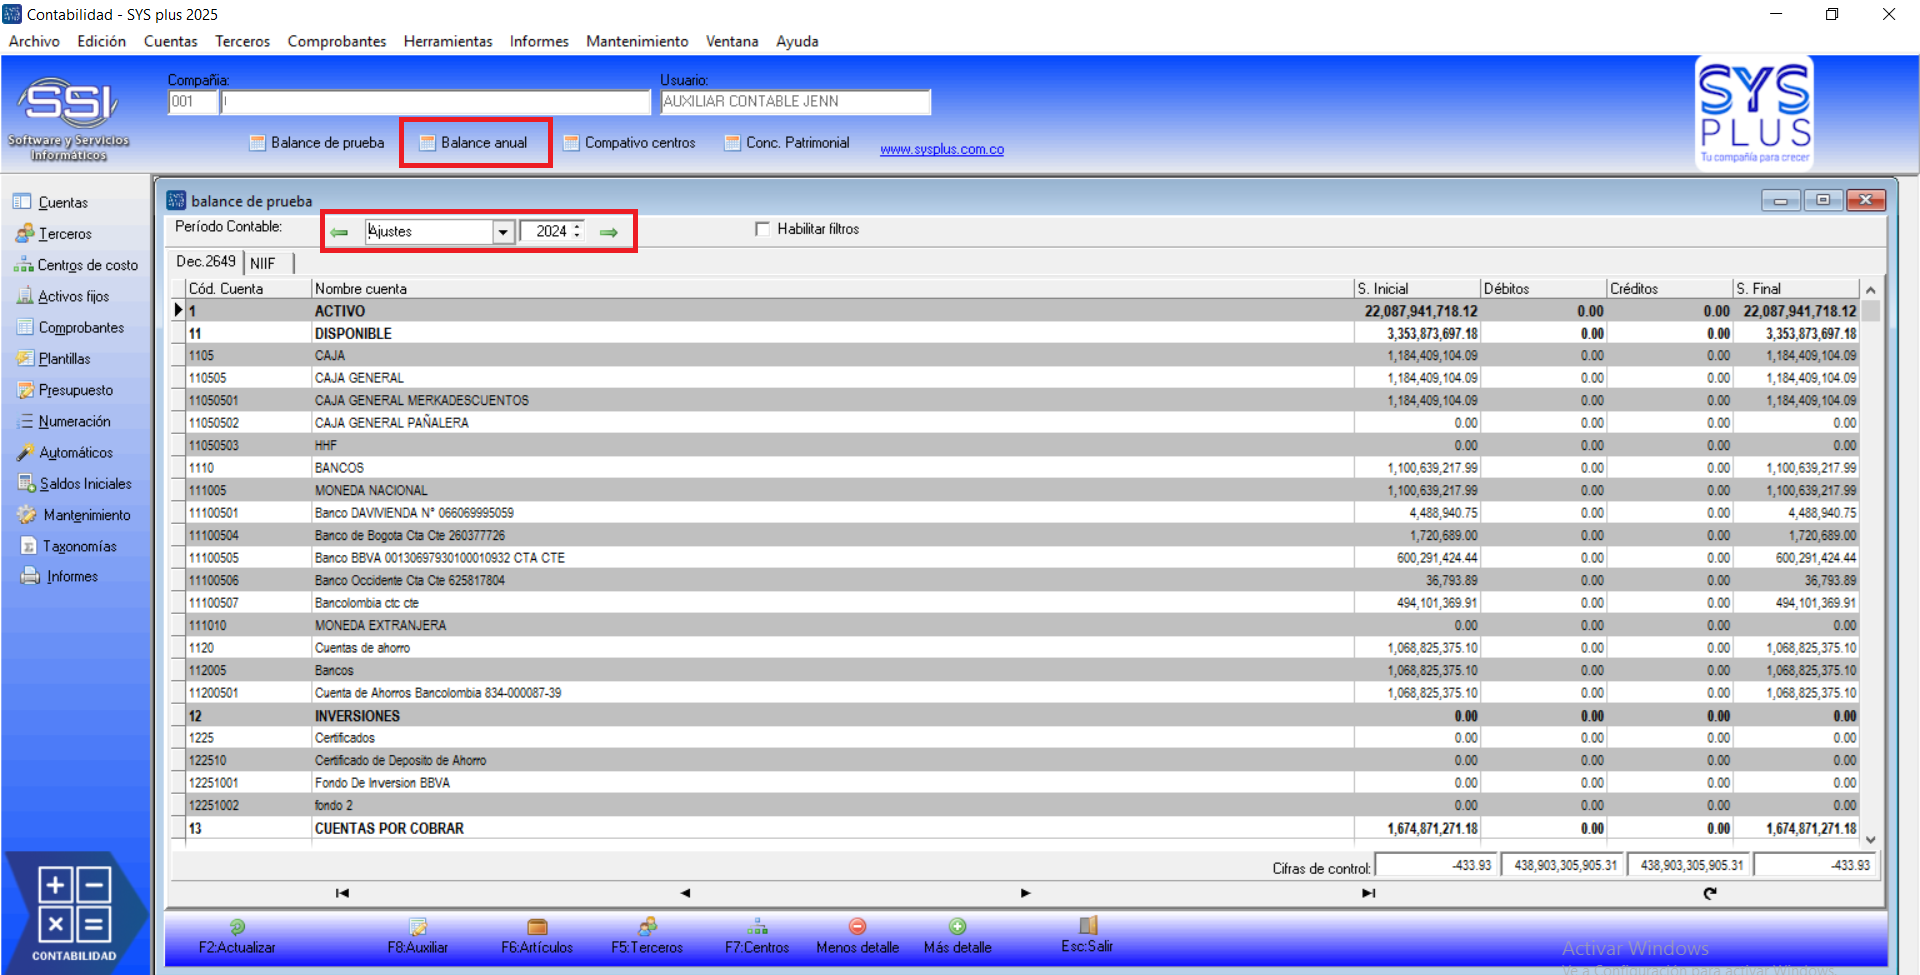Open Presupuesto sidebar entry
1920x975 pixels.
(65, 390)
